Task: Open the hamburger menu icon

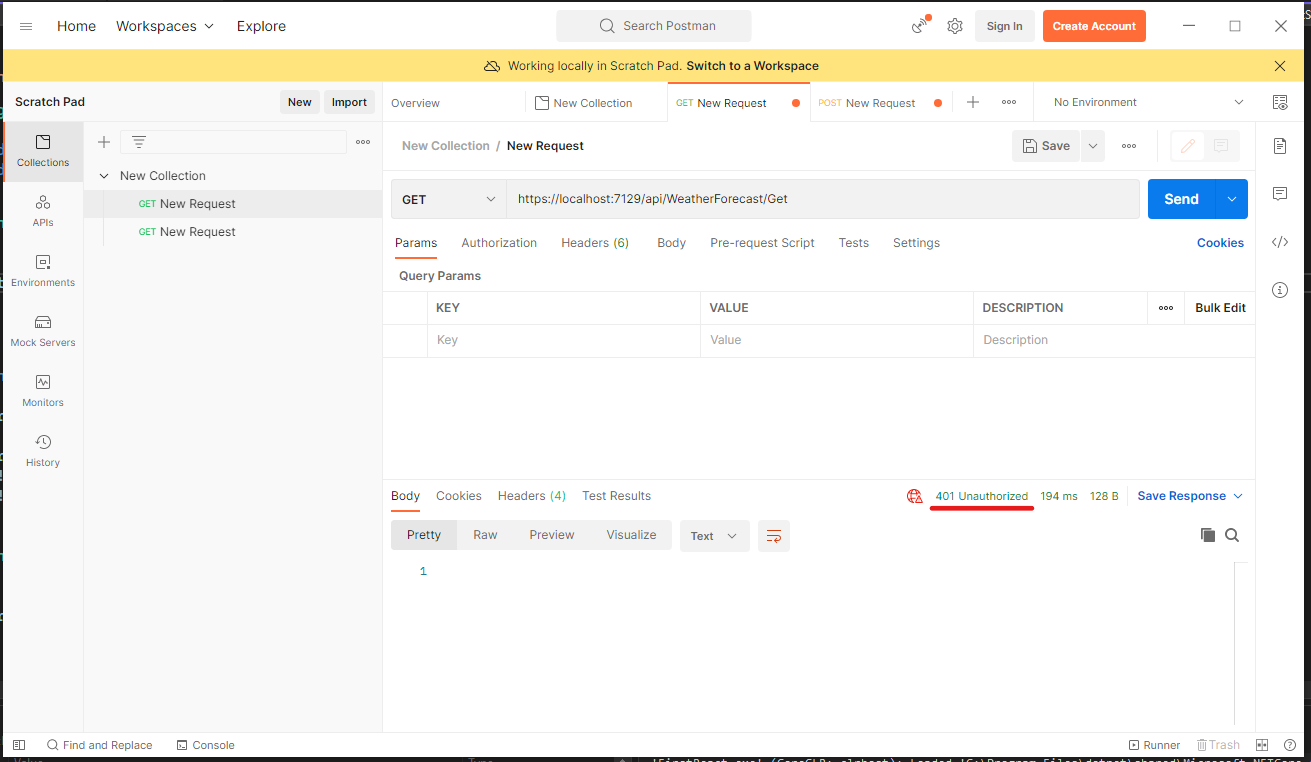Action: click(x=26, y=26)
